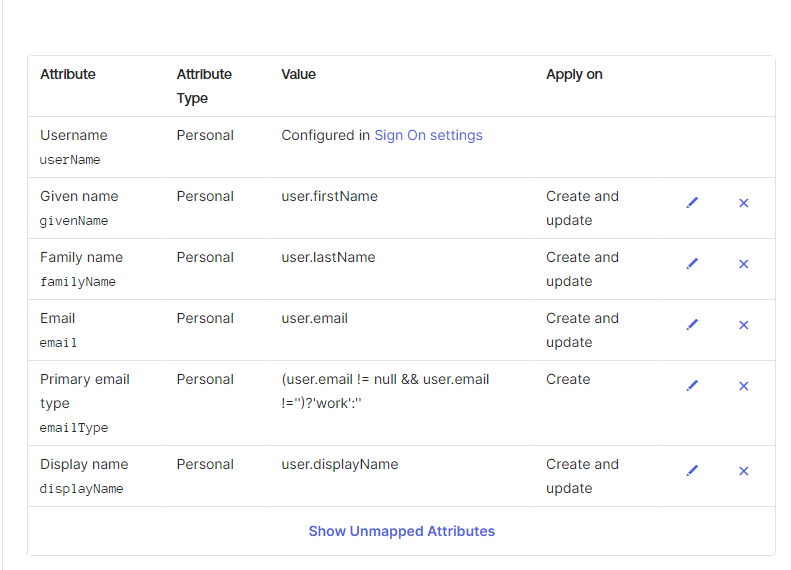Screen dimensions: 791x570
Task: Click the primary email type expression value
Action: coord(385,391)
